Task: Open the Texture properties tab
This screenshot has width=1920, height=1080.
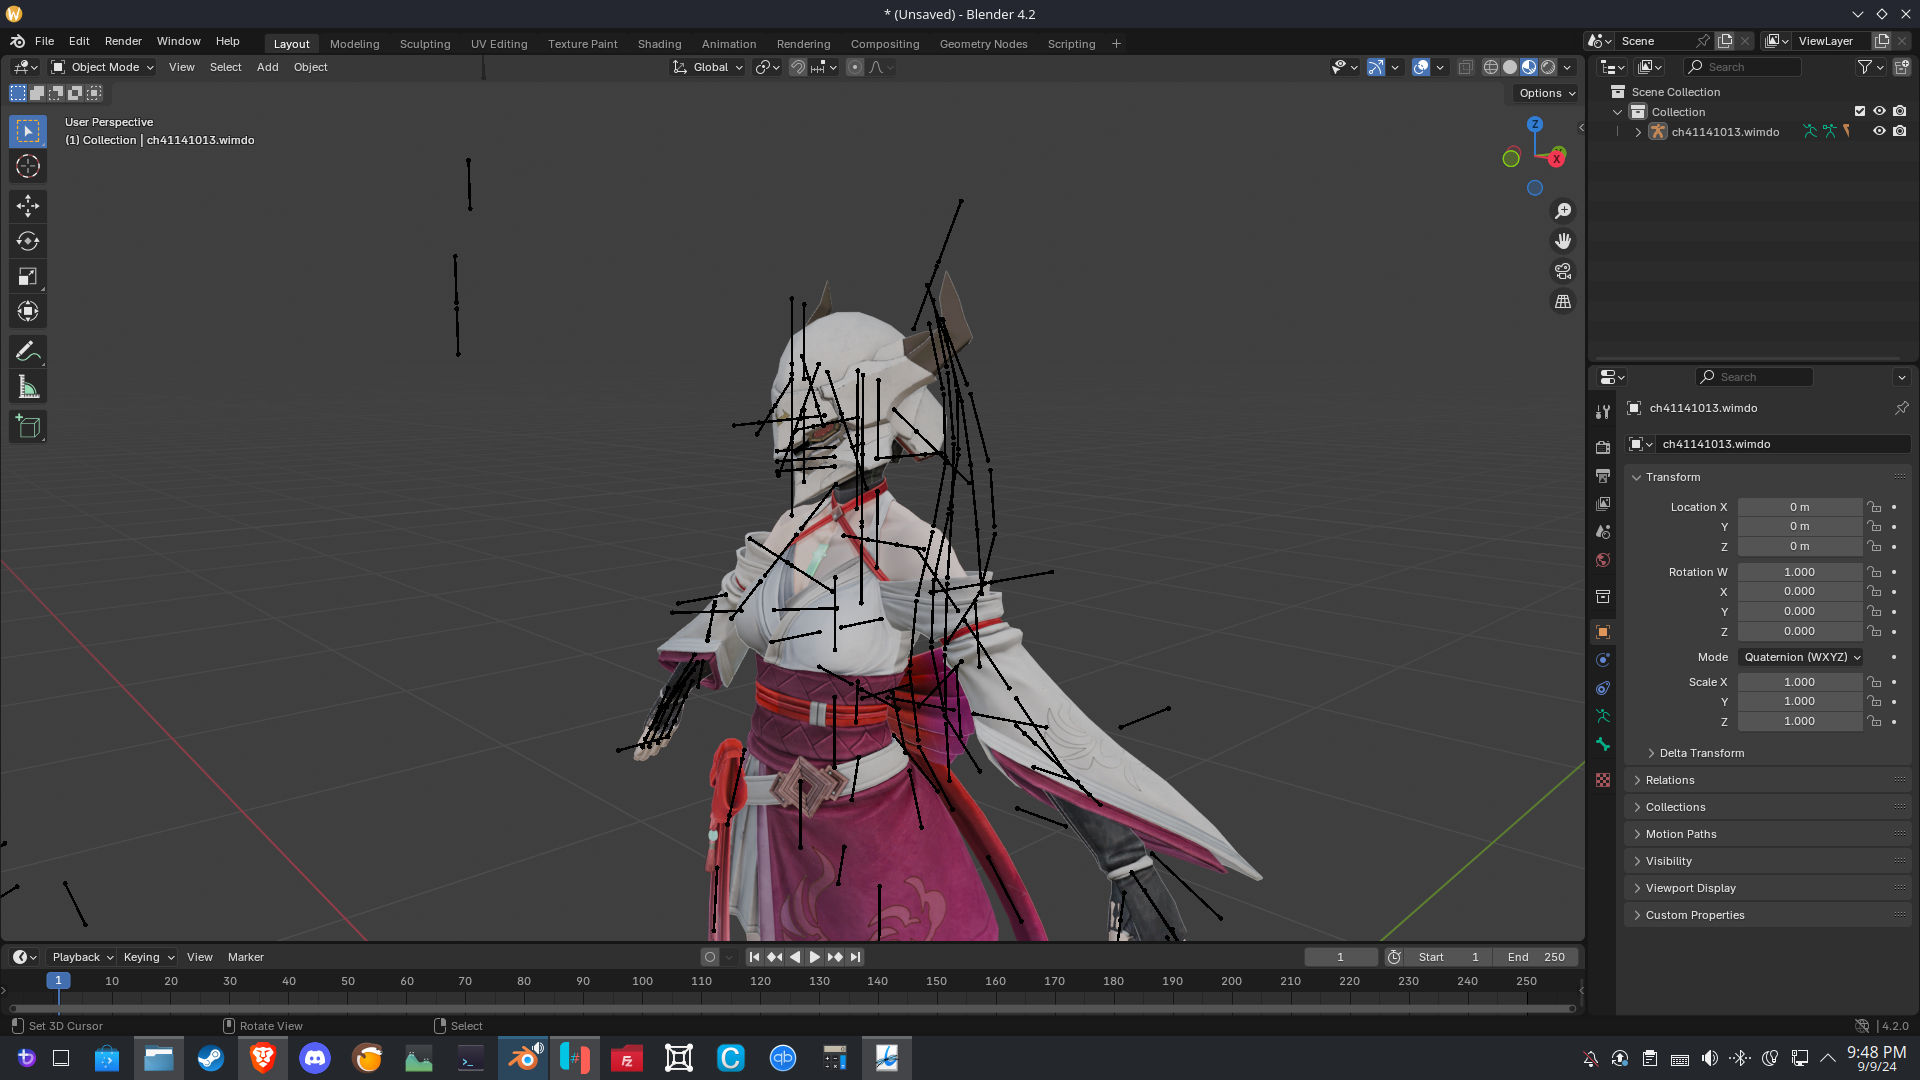Action: click(x=1603, y=780)
